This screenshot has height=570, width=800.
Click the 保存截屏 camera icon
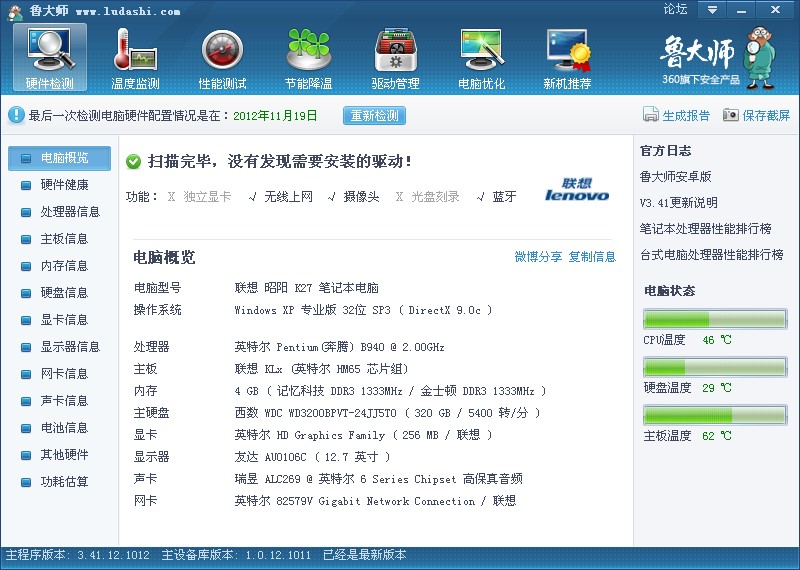coord(731,115)
